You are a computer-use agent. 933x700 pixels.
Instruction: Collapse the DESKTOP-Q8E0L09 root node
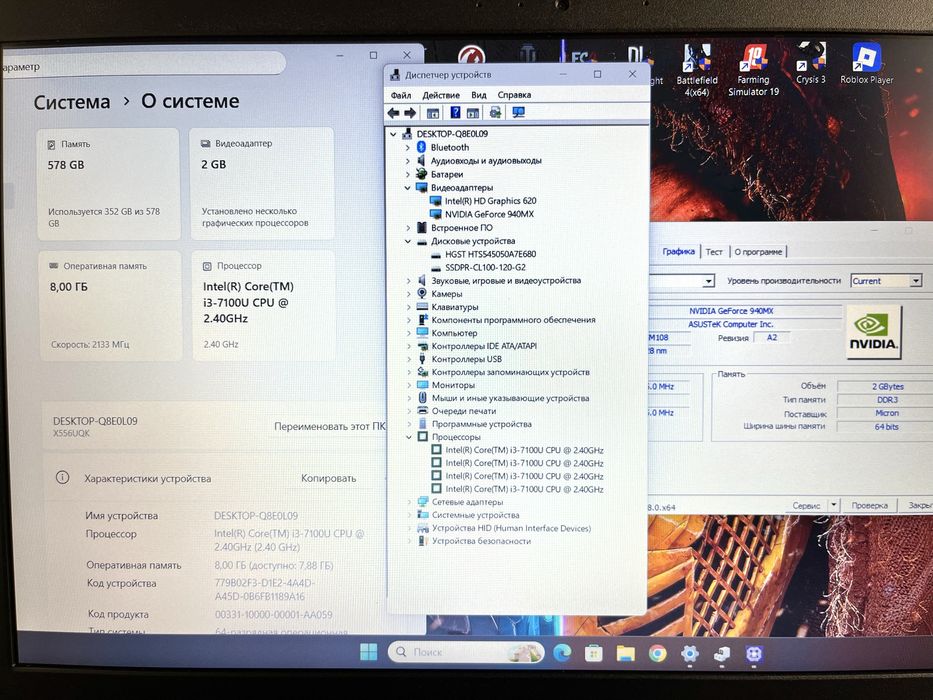[x=393, y=134]
